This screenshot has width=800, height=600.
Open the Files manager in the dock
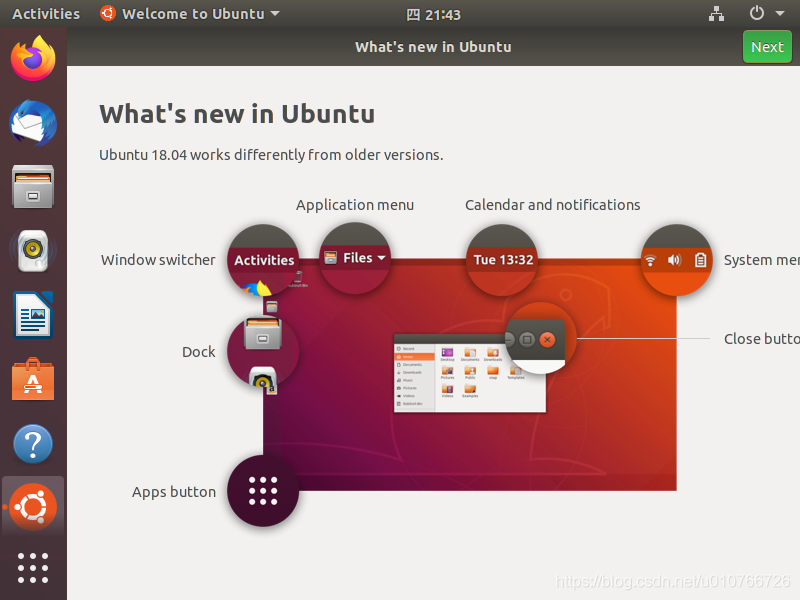point(33,186)
